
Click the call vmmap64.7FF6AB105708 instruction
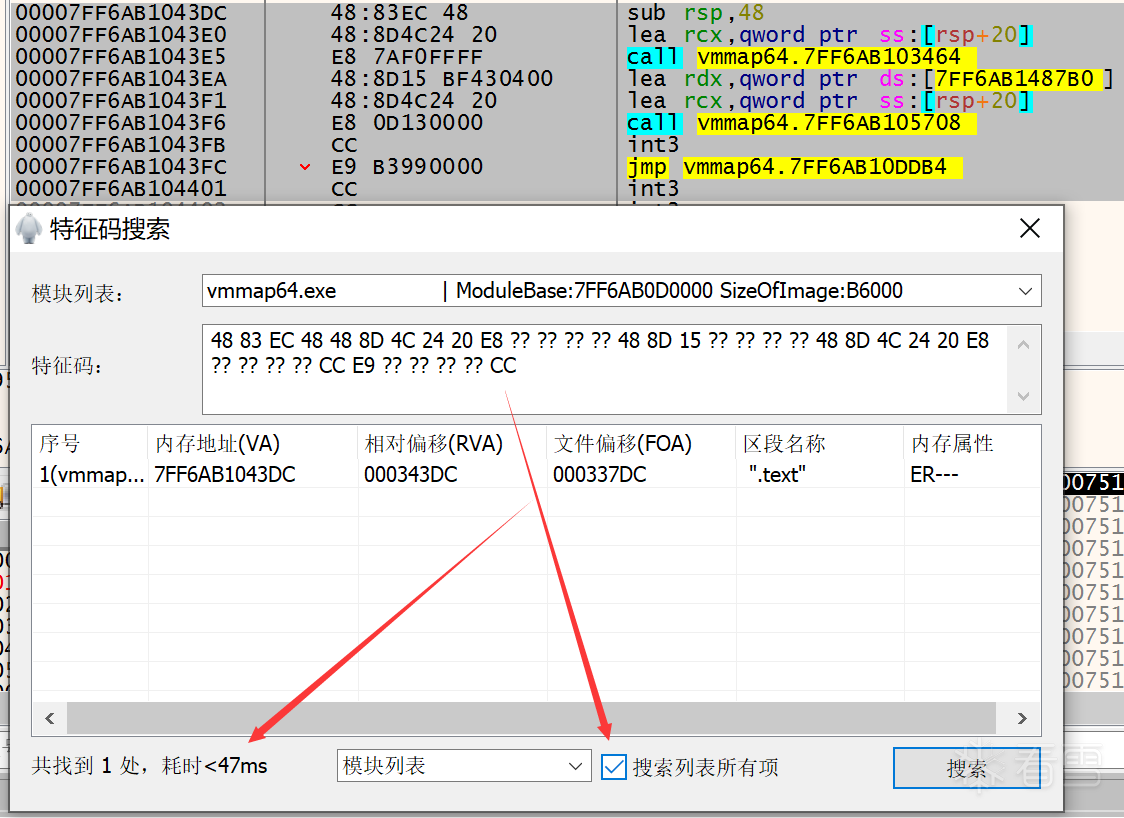801,123
